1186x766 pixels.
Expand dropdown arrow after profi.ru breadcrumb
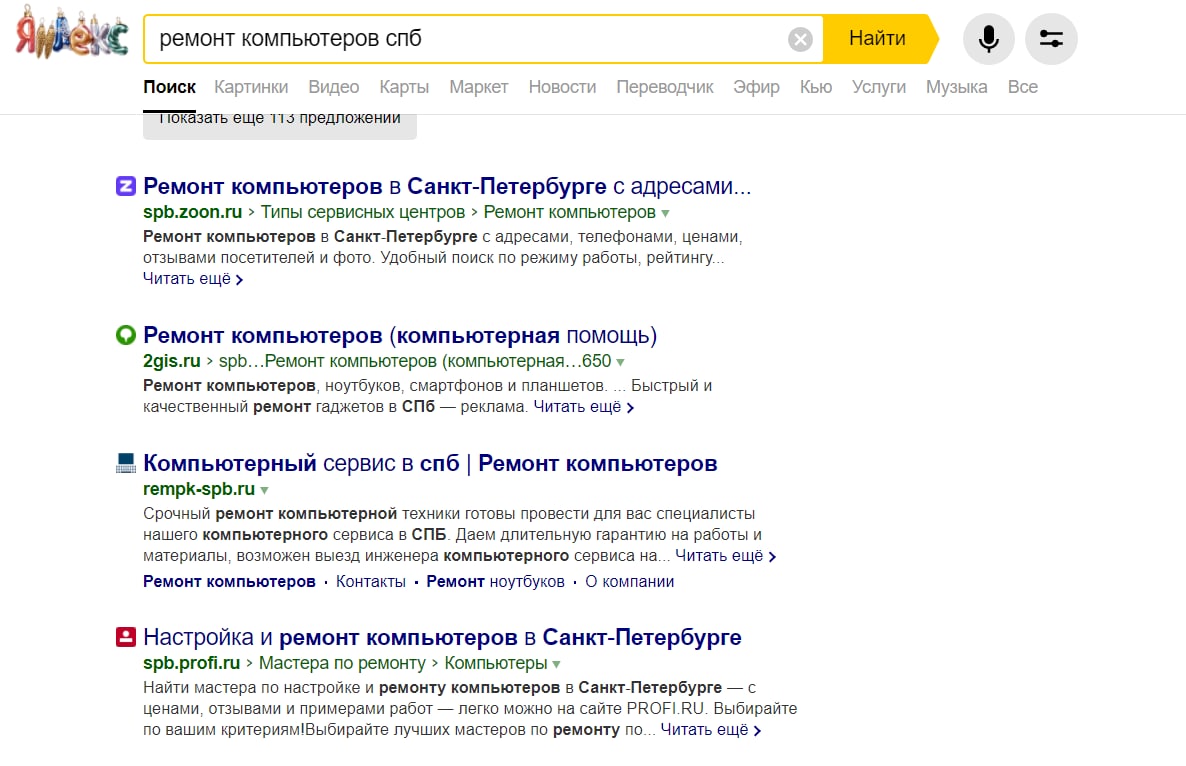click(x=557, y=664)
